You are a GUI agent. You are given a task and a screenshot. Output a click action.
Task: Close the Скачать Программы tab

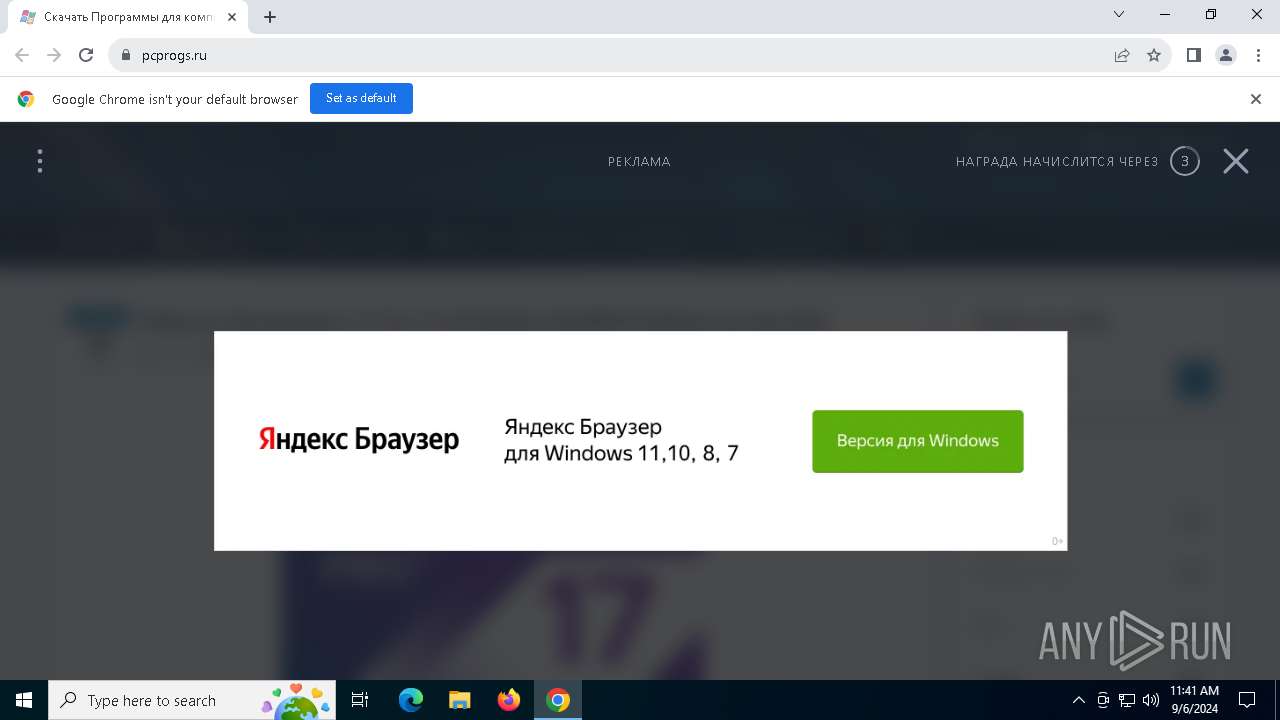tap(232, 17)
